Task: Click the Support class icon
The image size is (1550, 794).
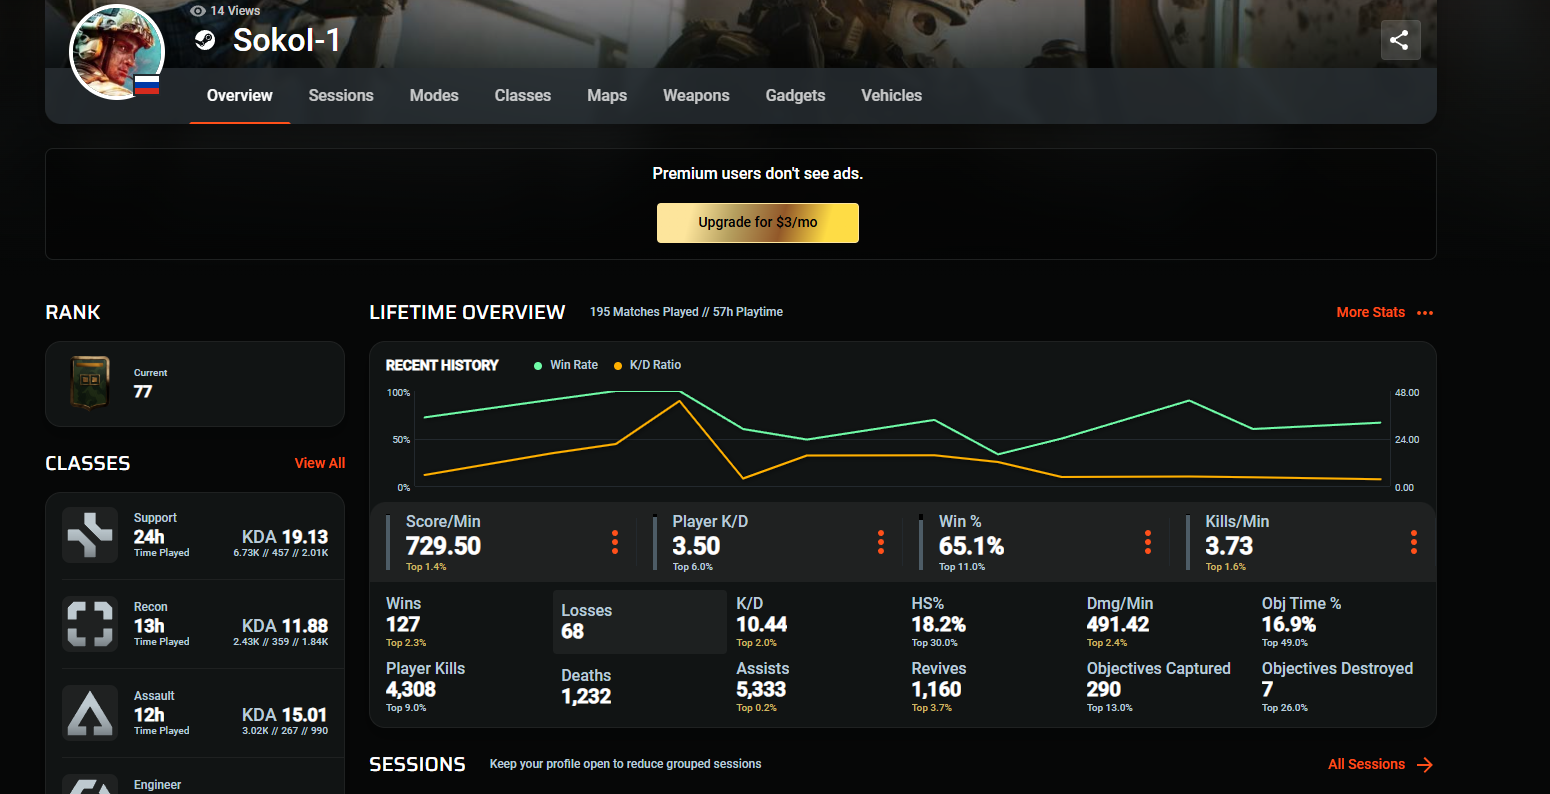Action: (90, 534)
